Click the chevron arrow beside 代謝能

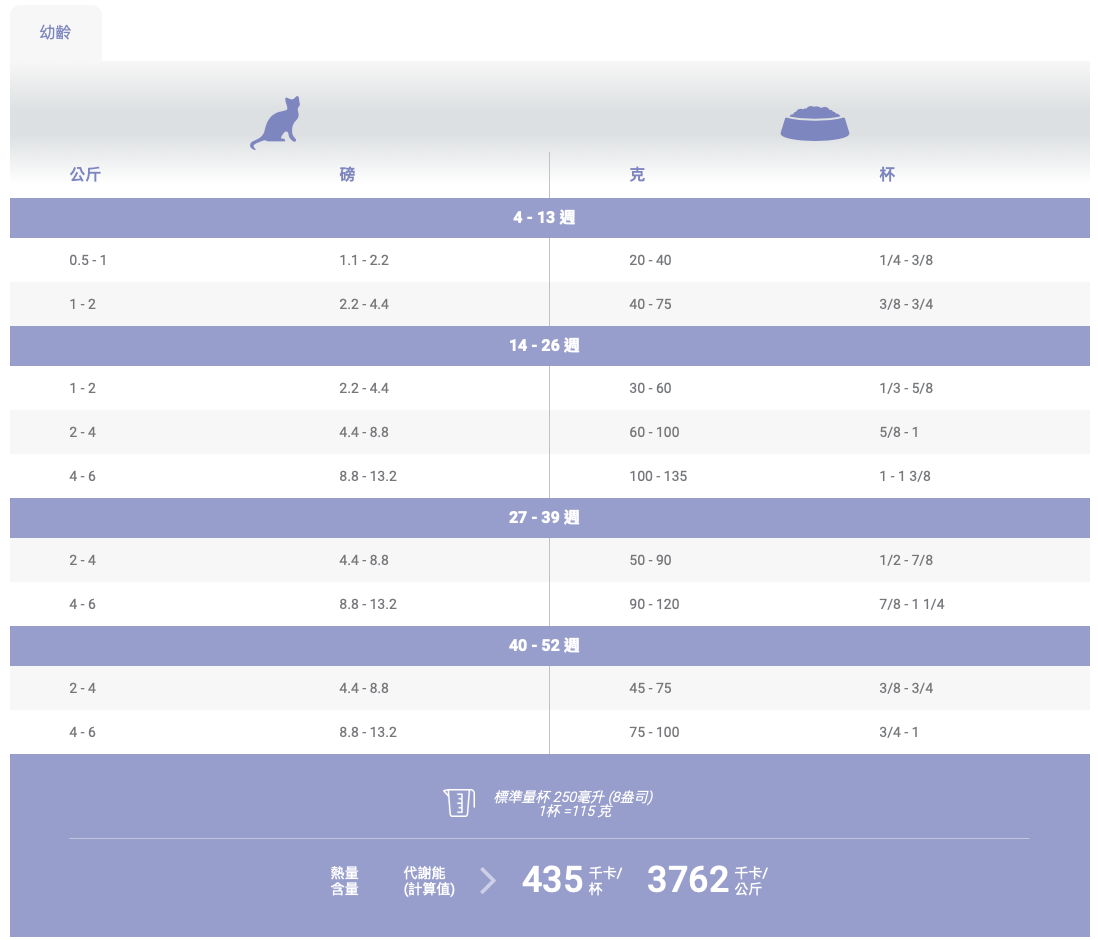(x=488, y=880)
